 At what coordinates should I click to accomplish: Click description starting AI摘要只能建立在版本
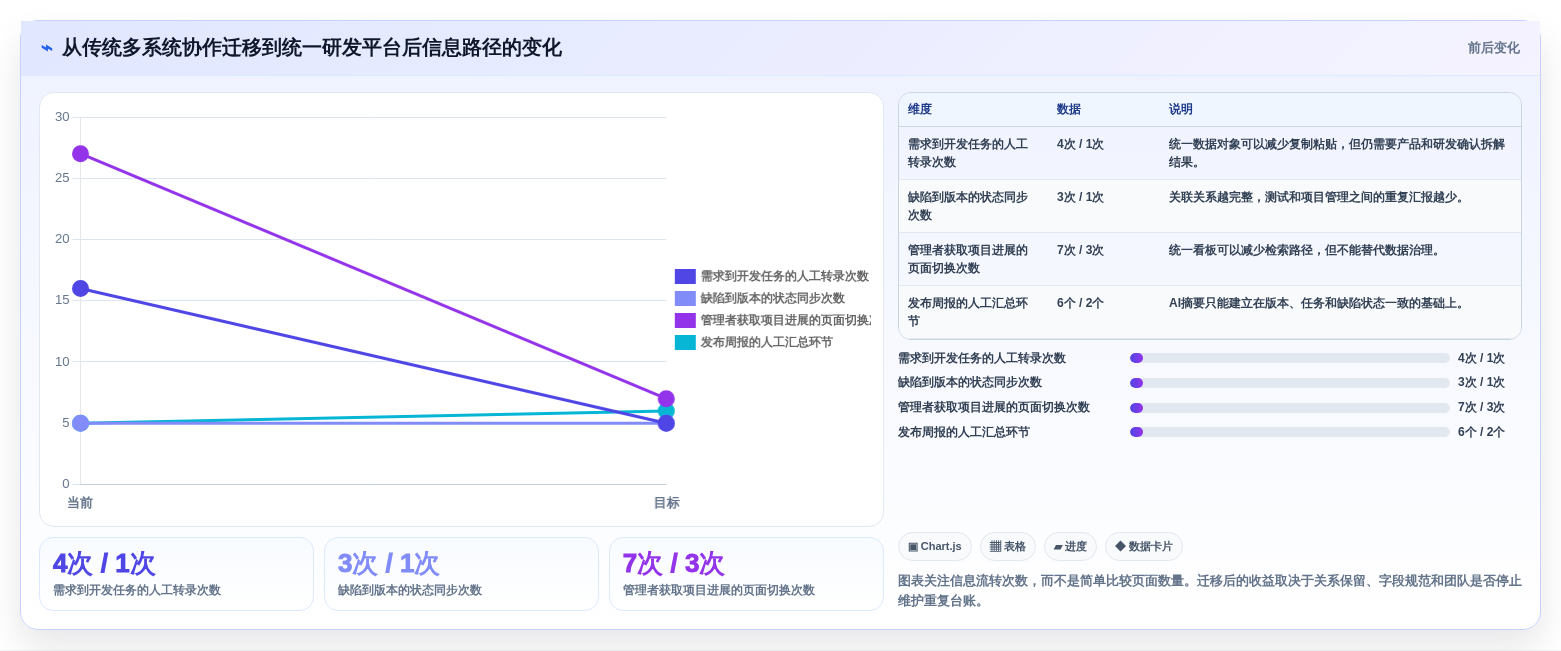tap(1318, 303)
